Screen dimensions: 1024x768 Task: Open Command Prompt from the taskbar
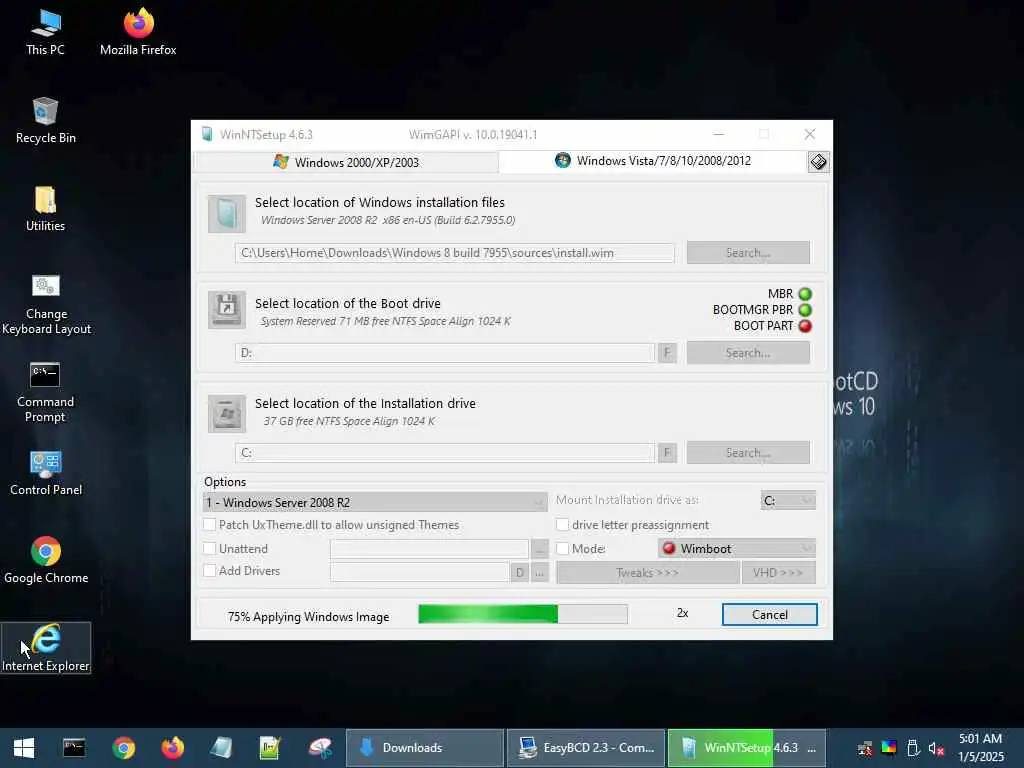pyautogui.click(x=74, y=748)
